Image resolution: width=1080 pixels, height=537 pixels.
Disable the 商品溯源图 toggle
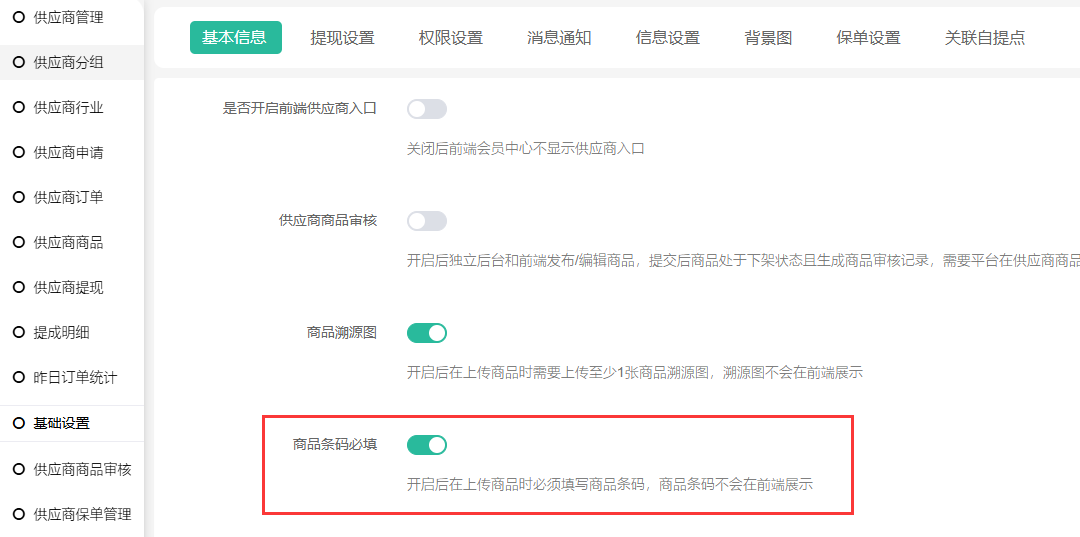427,333
